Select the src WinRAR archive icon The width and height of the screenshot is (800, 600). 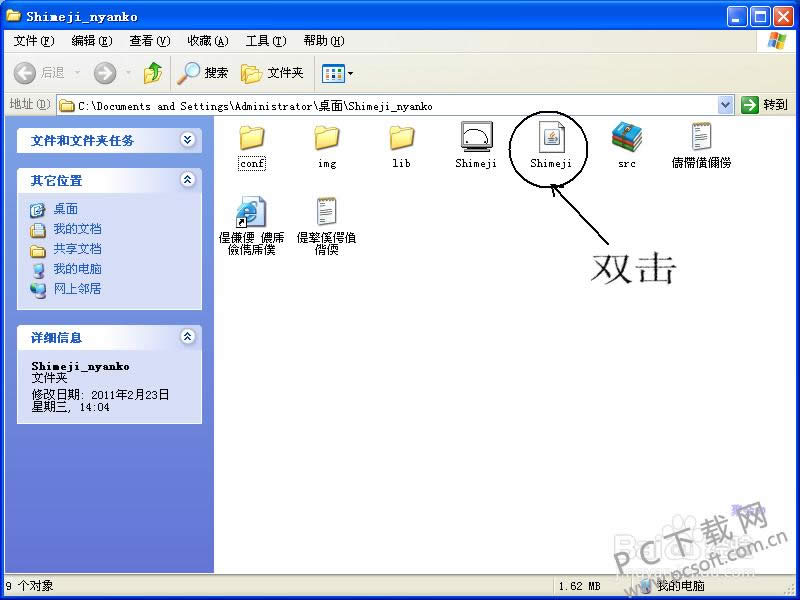coord(626,137)
